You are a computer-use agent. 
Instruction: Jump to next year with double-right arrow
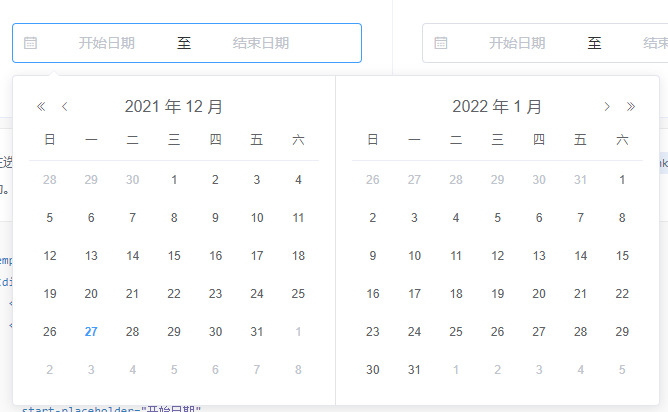click(x=631, y=107)
